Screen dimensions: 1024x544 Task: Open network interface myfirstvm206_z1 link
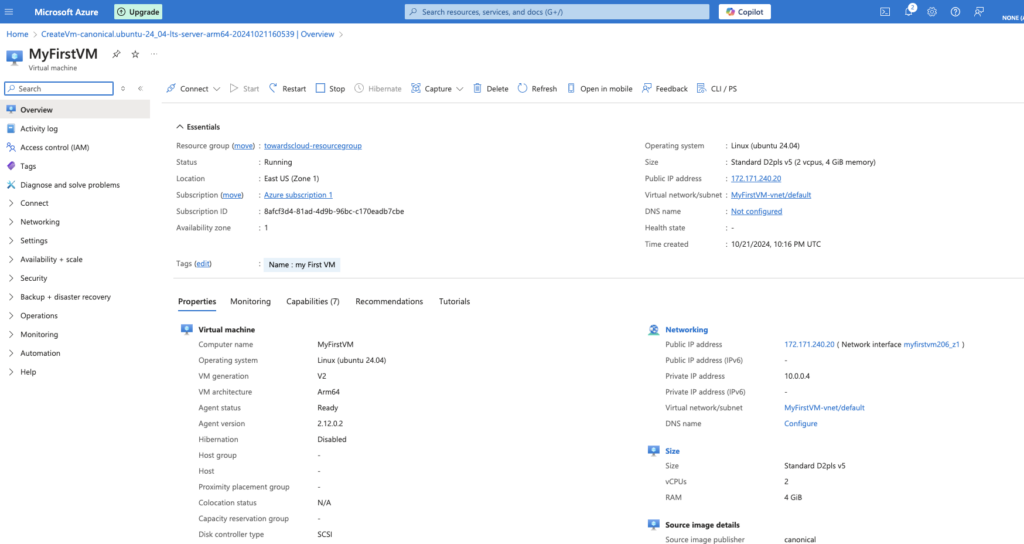[x=931, y=344]
